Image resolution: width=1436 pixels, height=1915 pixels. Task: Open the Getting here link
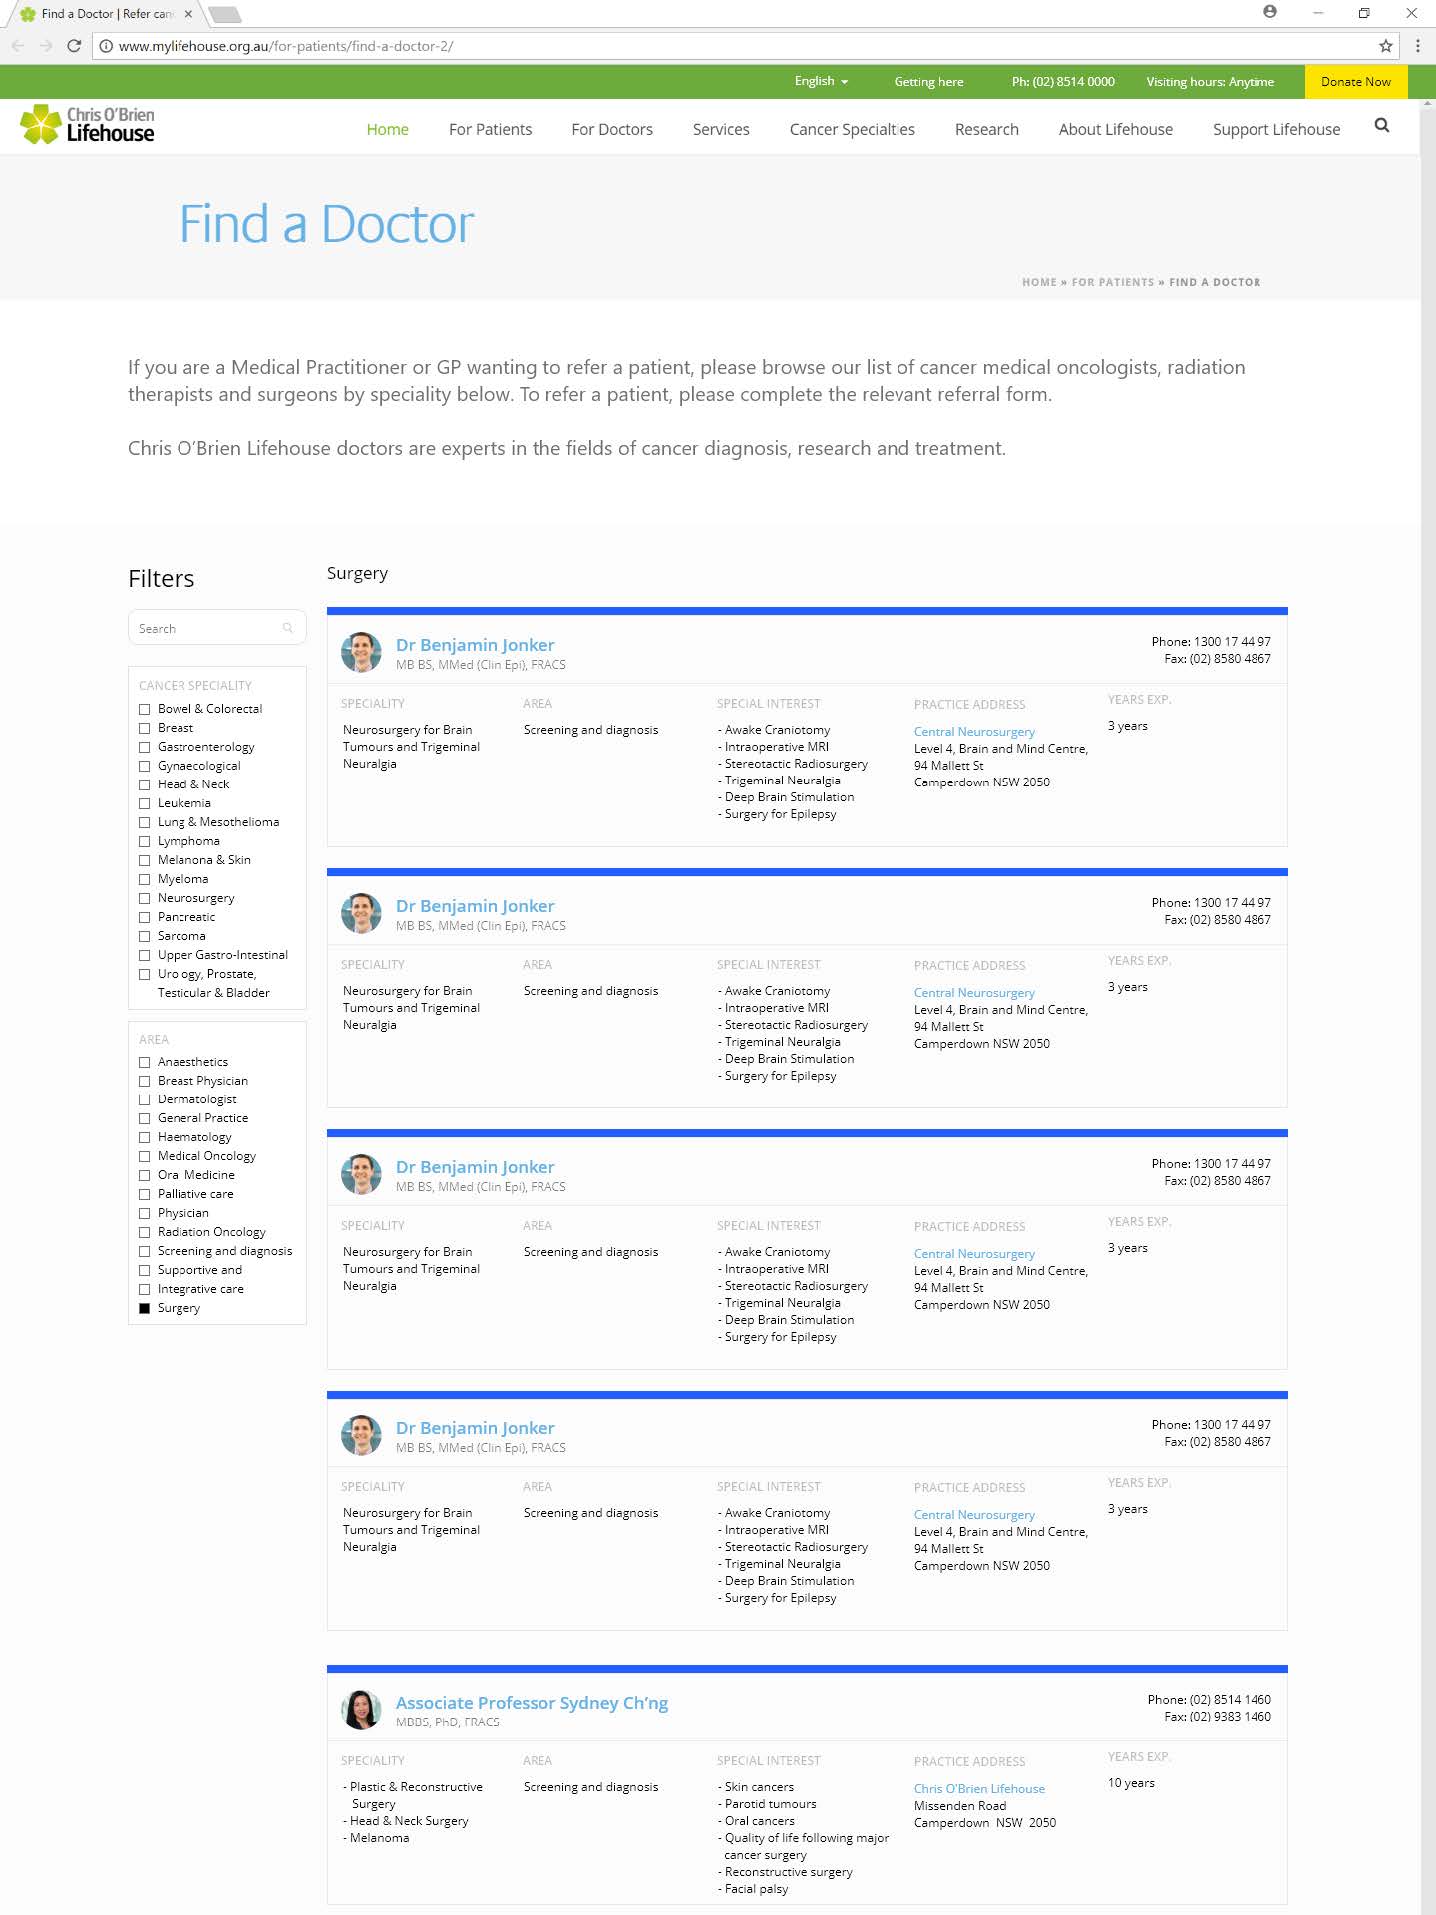[929, 82]
